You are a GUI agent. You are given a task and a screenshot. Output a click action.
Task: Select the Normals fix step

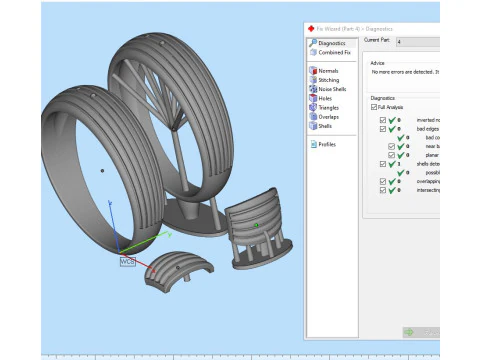point(324,71)
